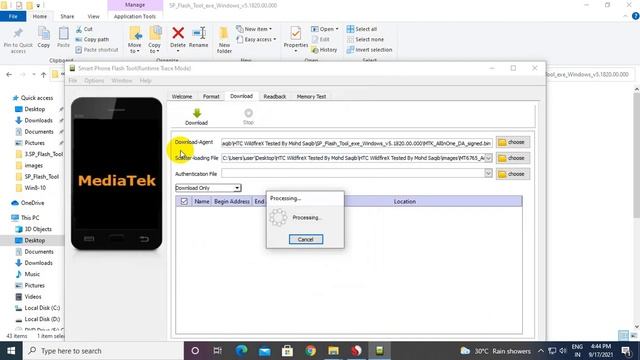Click Move to in Explorer ribbon
The width and height of the screenshot is (640, 360).
tap(135, 40)
